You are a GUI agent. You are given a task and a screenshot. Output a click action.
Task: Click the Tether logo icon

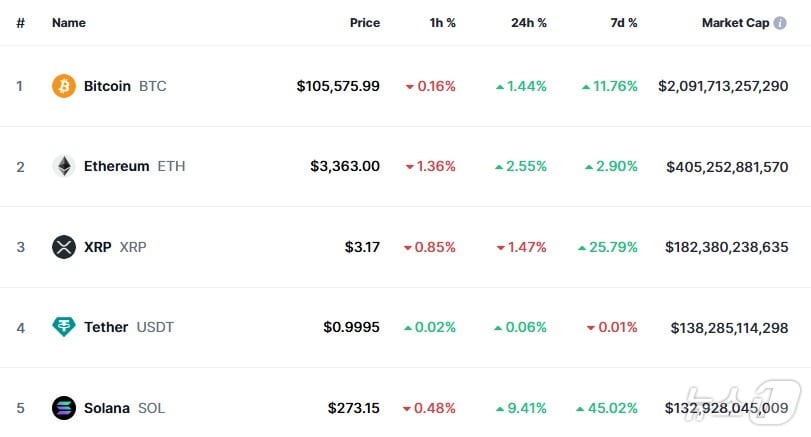point(64,327)
